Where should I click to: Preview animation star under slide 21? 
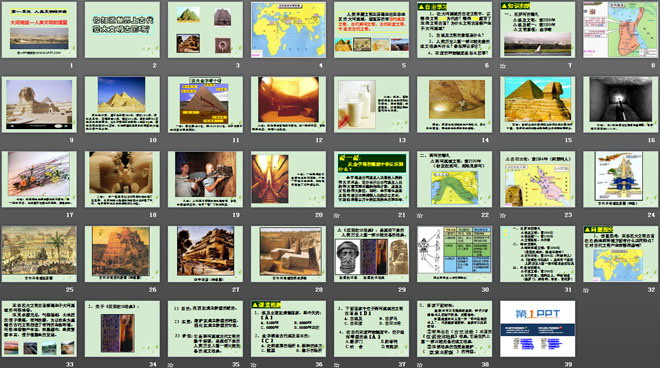pyautogui.click(x=337, y=216)
